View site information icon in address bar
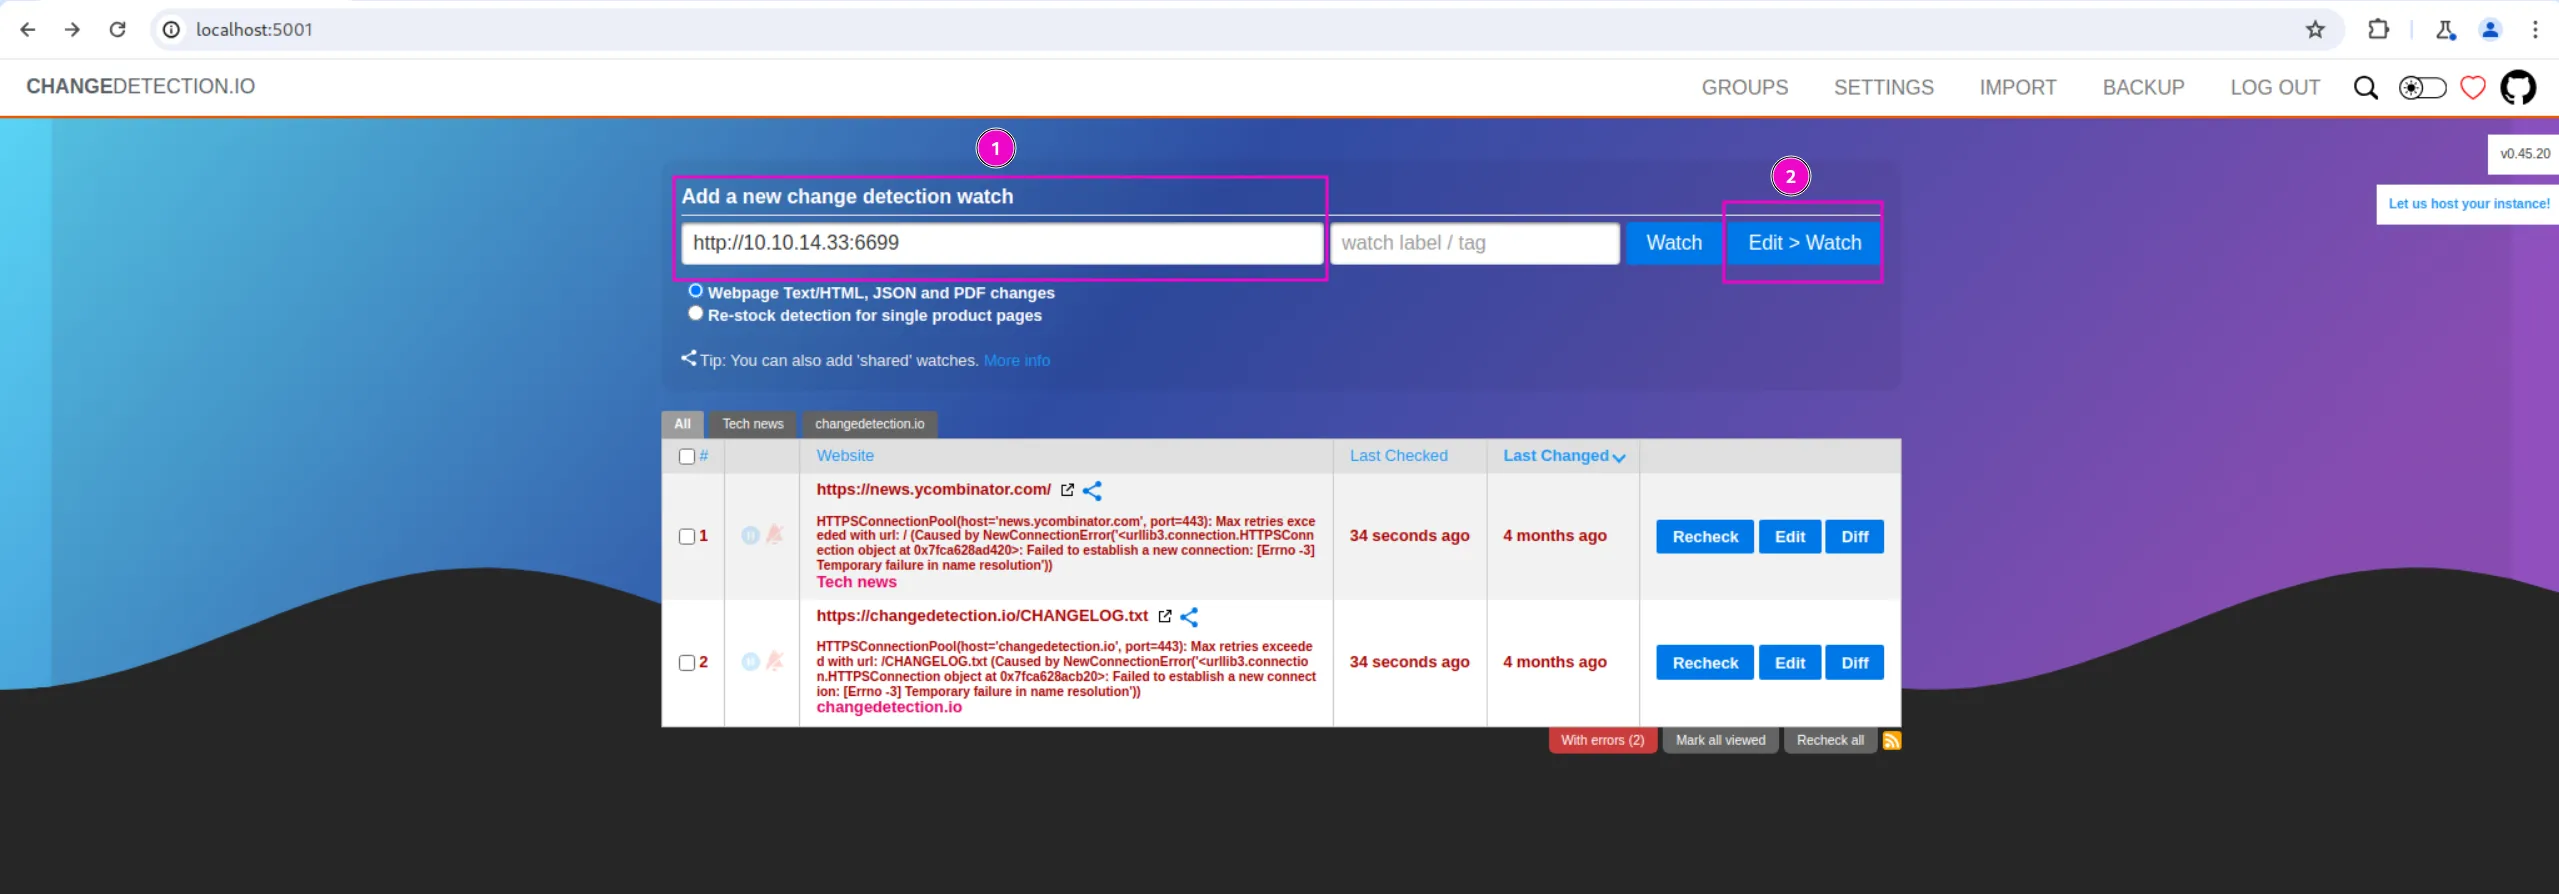2559x894 pixels. 172,29
